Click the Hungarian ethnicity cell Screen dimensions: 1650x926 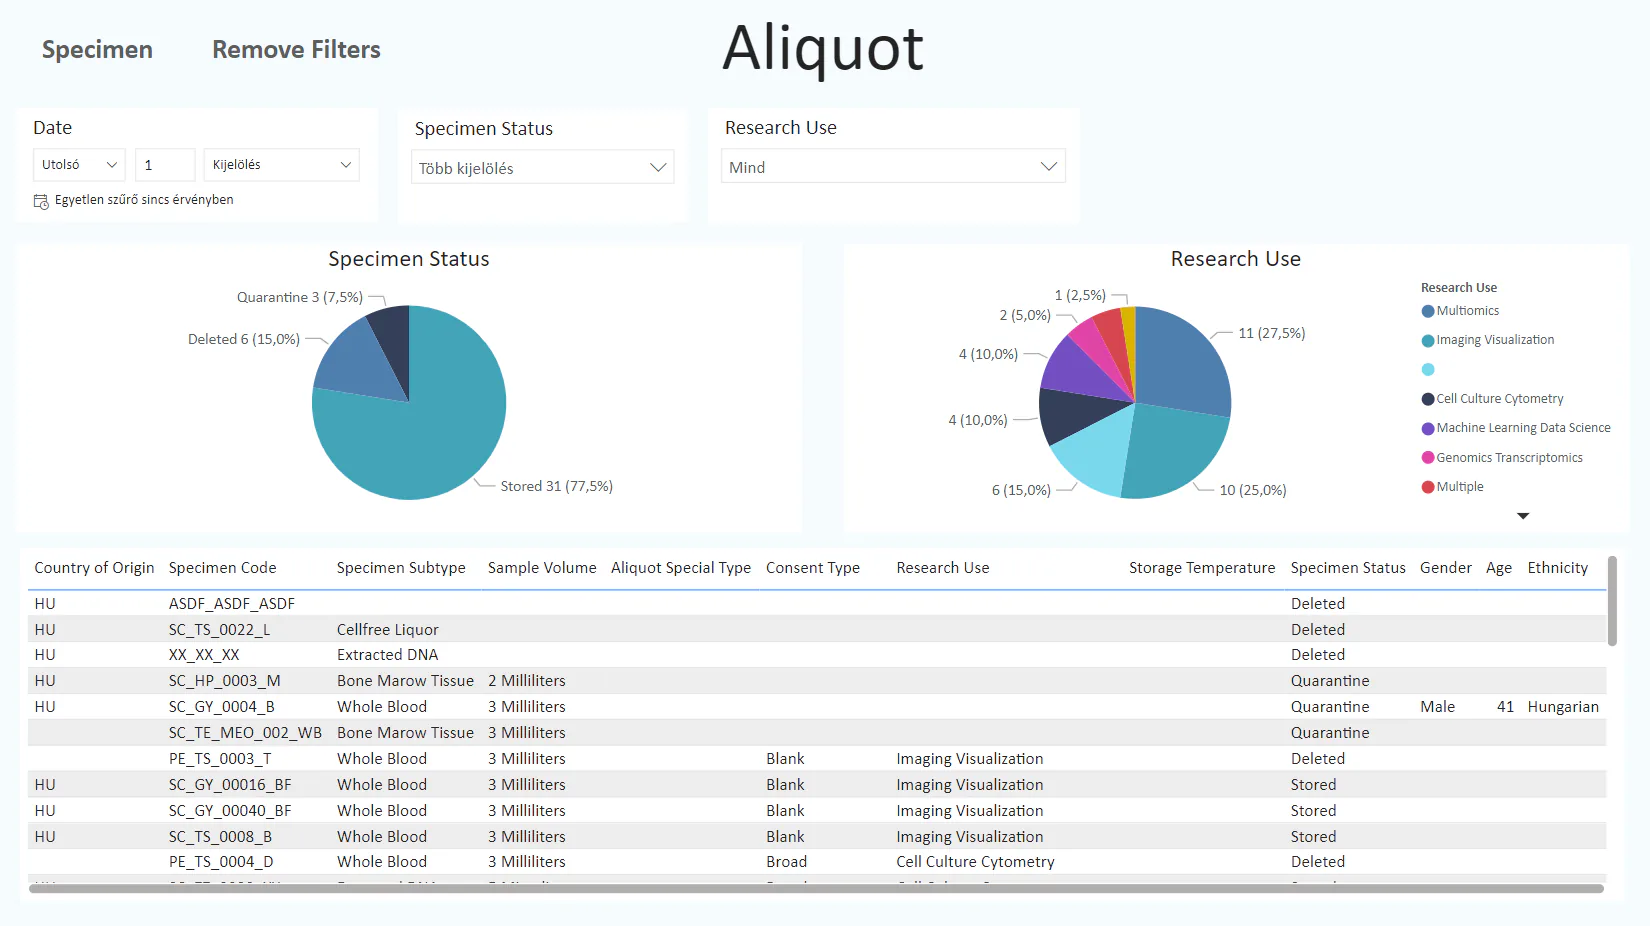point(1563,707)
